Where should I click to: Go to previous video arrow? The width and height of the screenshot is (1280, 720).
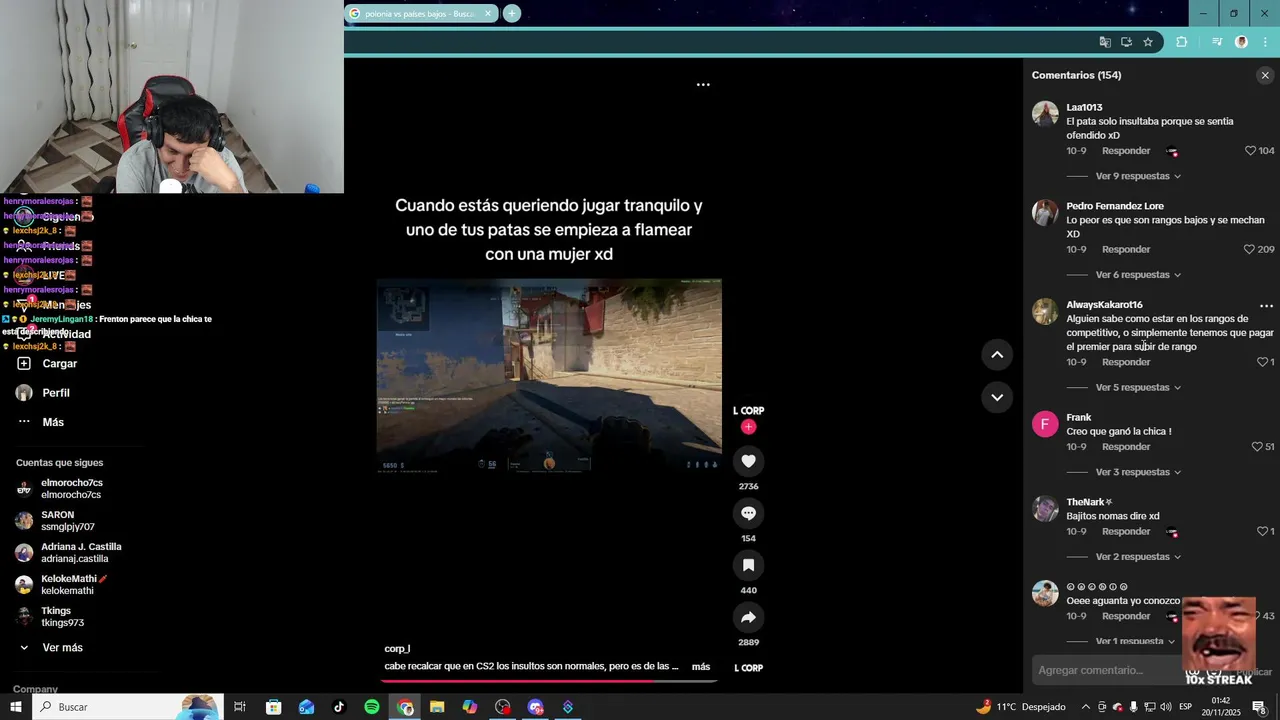997,354
